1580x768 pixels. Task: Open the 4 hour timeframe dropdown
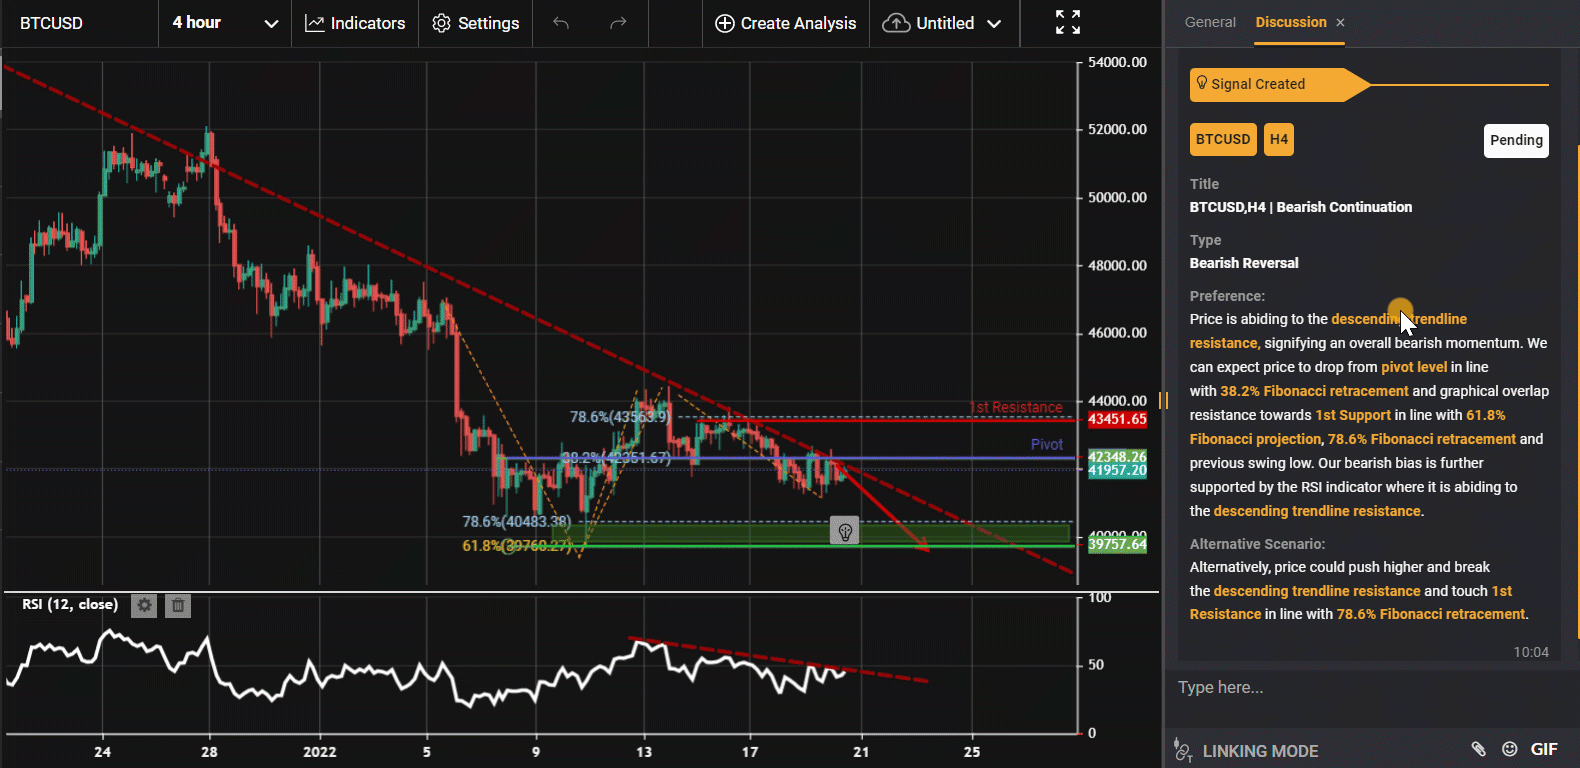pos(225,23)
